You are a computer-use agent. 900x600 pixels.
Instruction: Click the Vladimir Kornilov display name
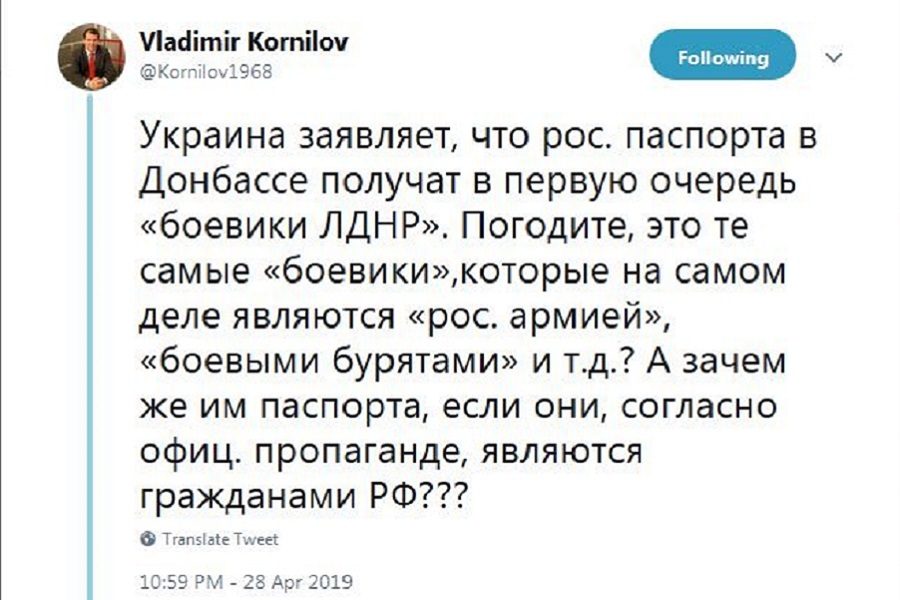[244, 42]
